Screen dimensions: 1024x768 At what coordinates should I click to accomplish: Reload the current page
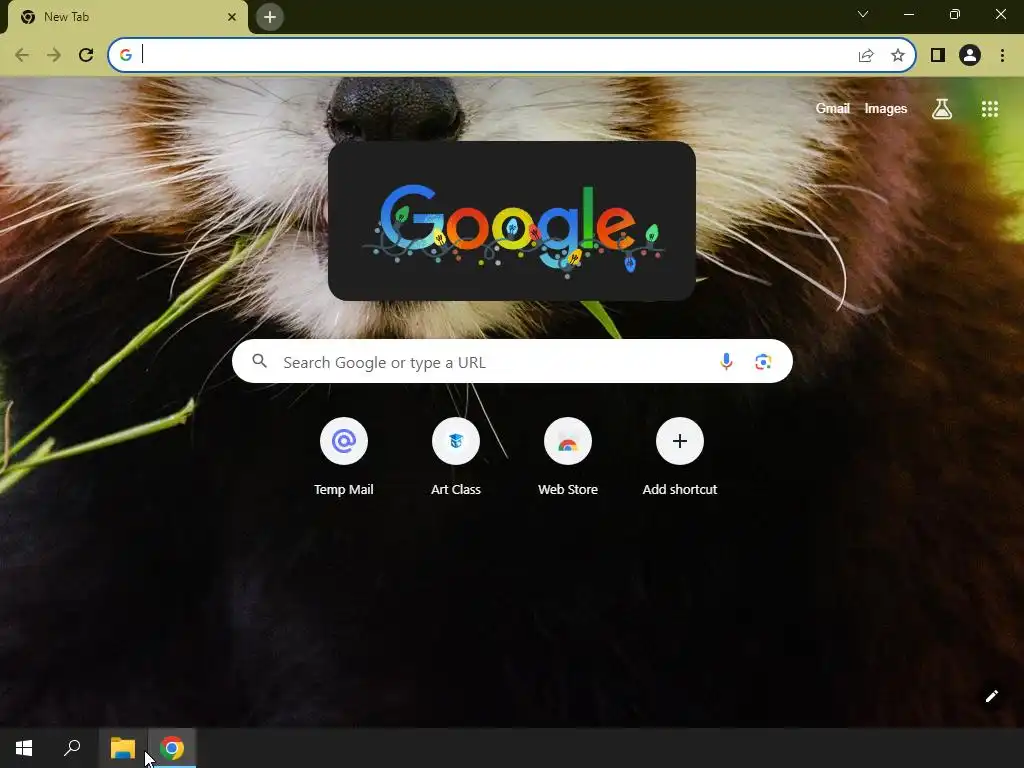[x=86, y=55]
